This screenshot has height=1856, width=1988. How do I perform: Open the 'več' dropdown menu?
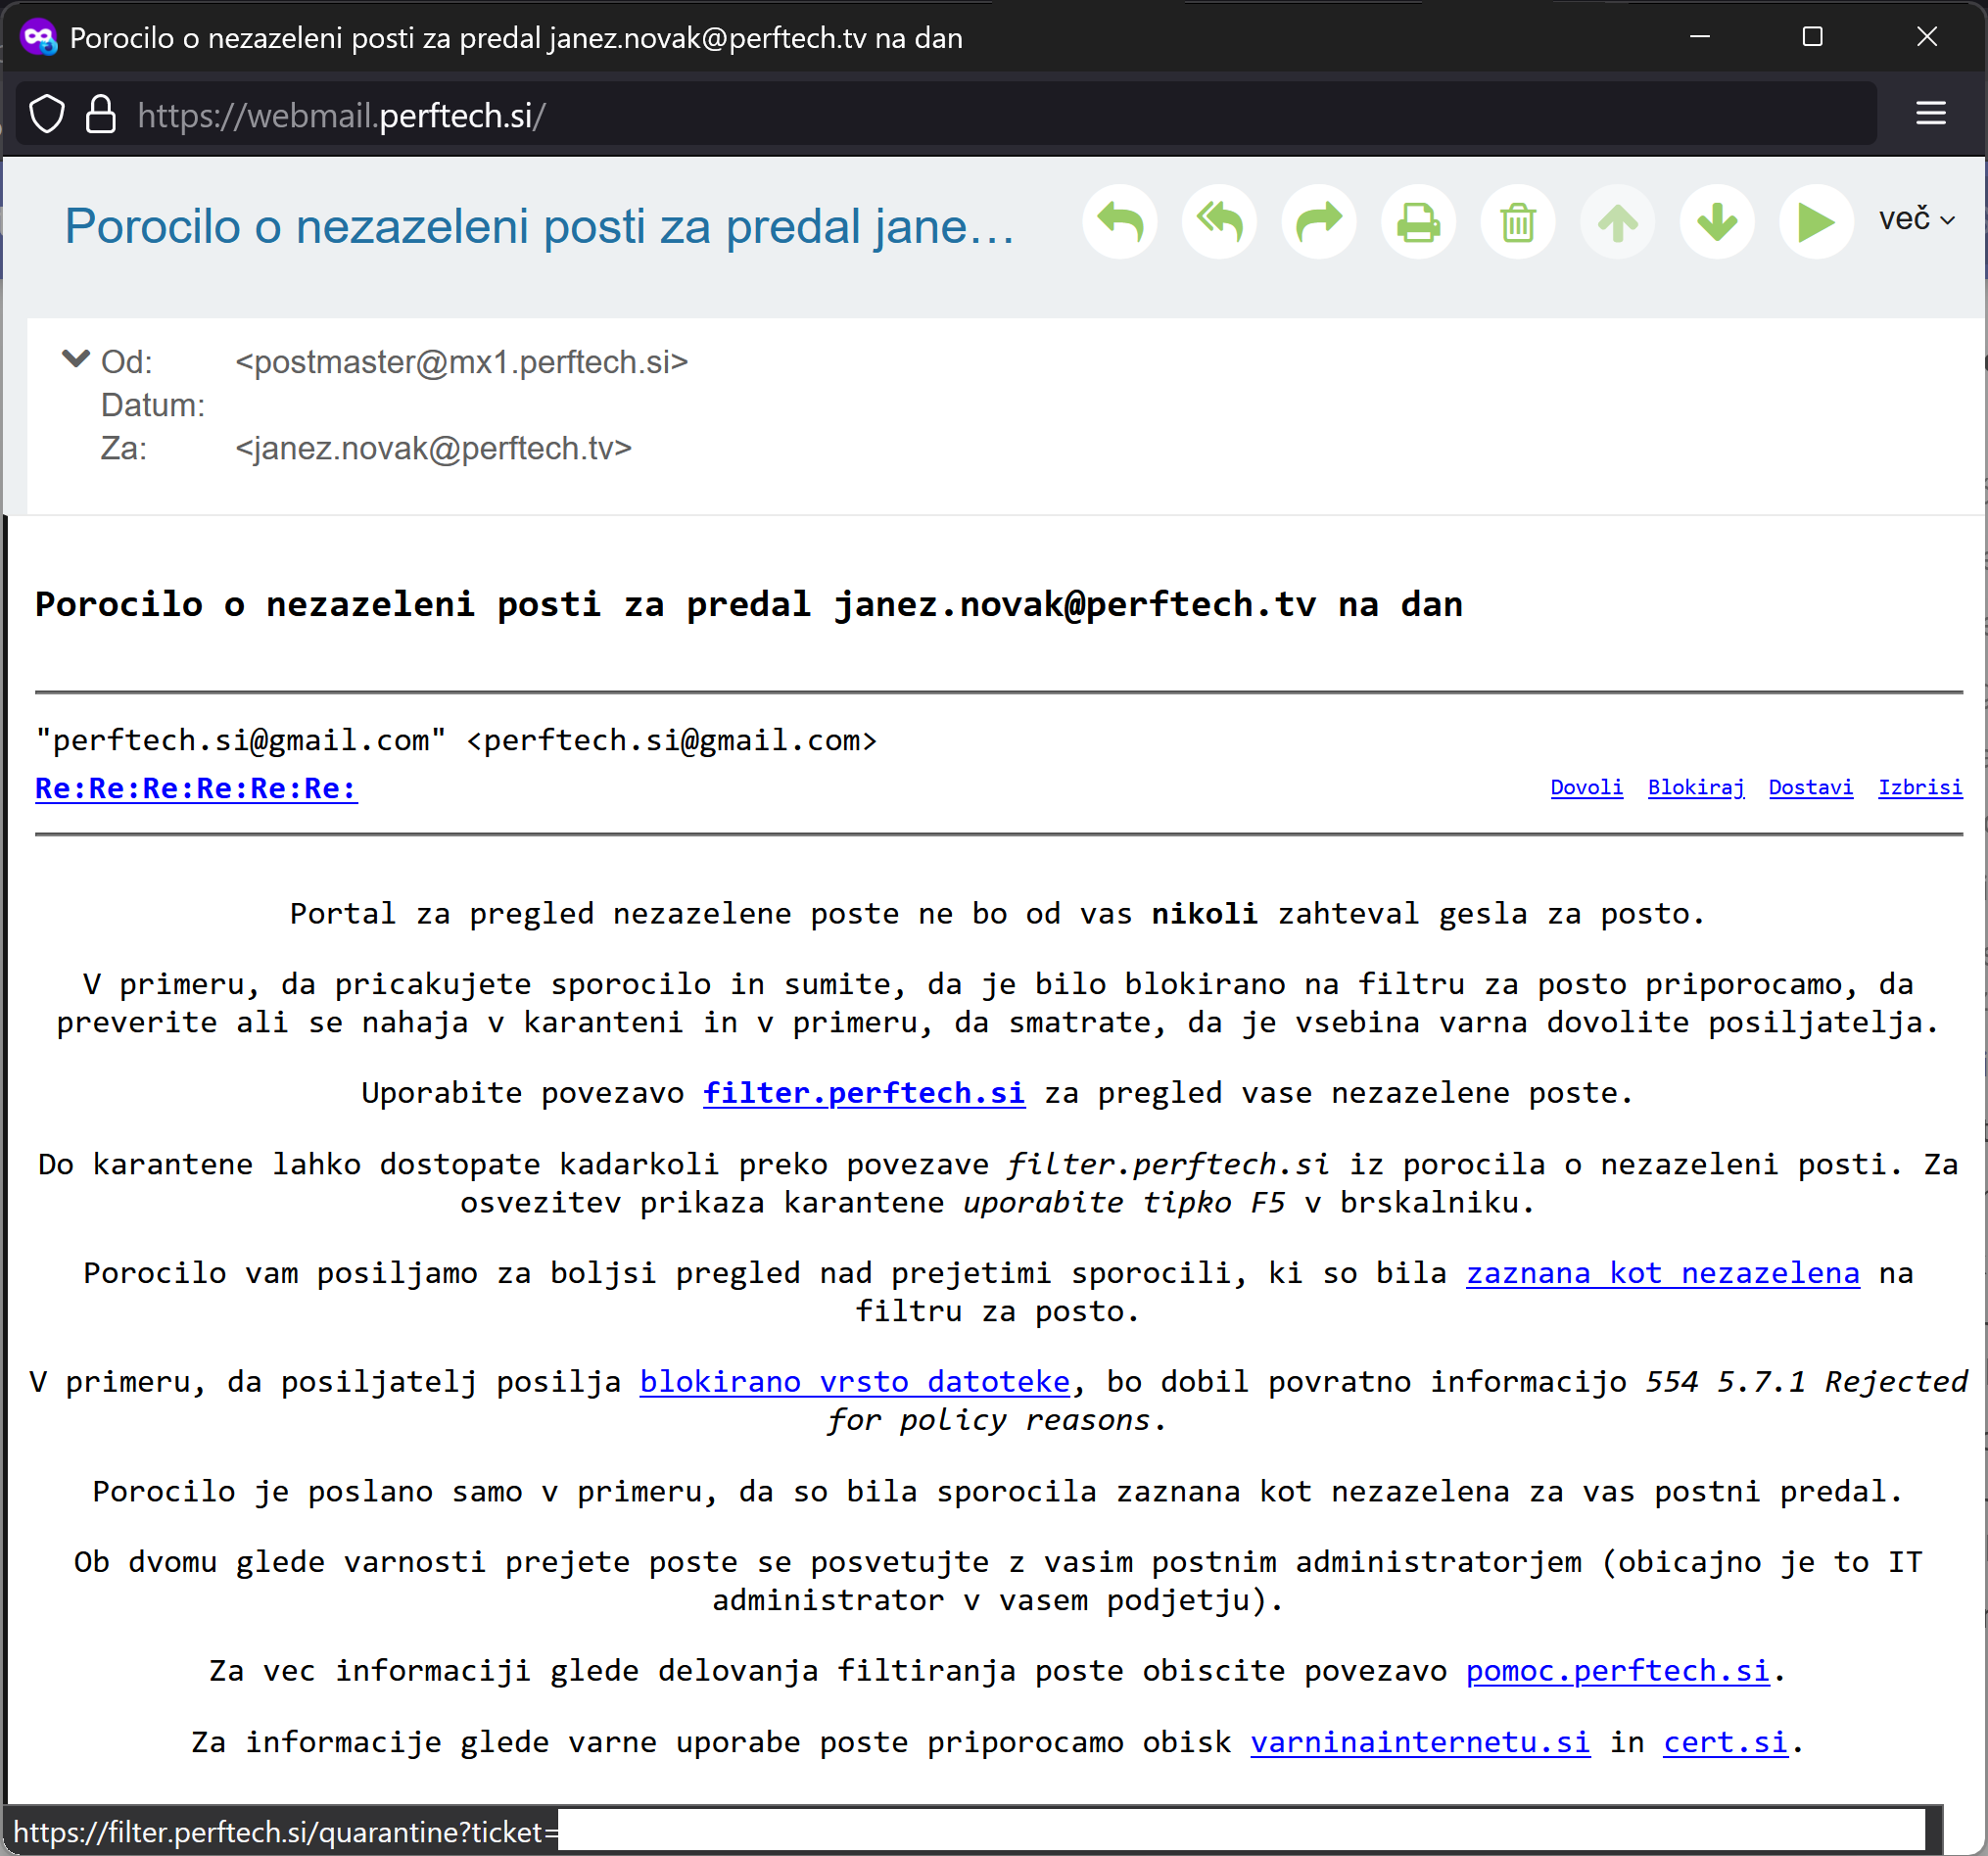pyautogui.click(x=1916, y=219)
